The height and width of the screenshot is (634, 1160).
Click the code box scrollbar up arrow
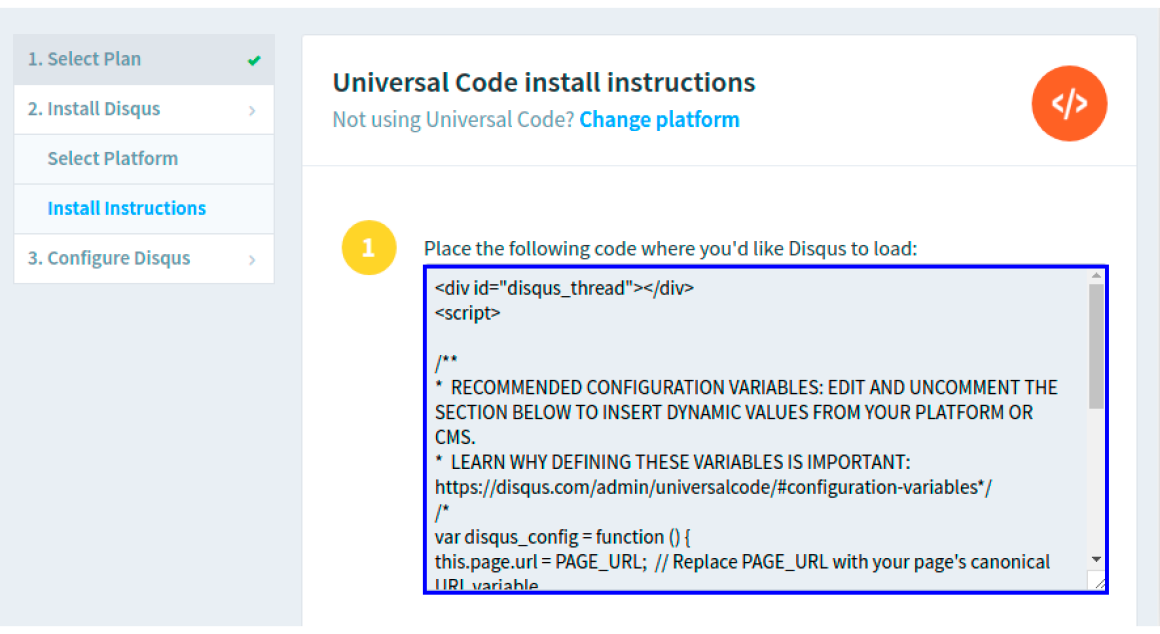pyautogui.click(x=1096, y=276)
